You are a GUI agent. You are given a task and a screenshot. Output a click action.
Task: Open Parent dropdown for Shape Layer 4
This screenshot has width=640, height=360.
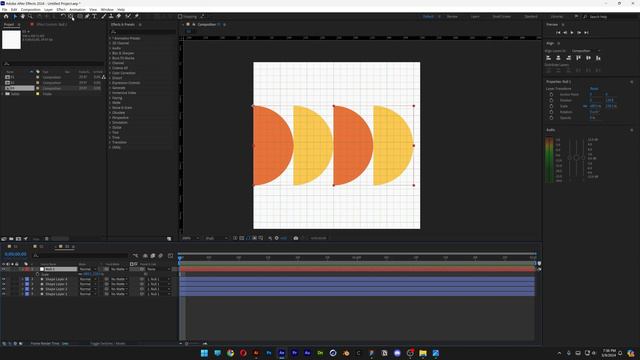pos(158,279)
